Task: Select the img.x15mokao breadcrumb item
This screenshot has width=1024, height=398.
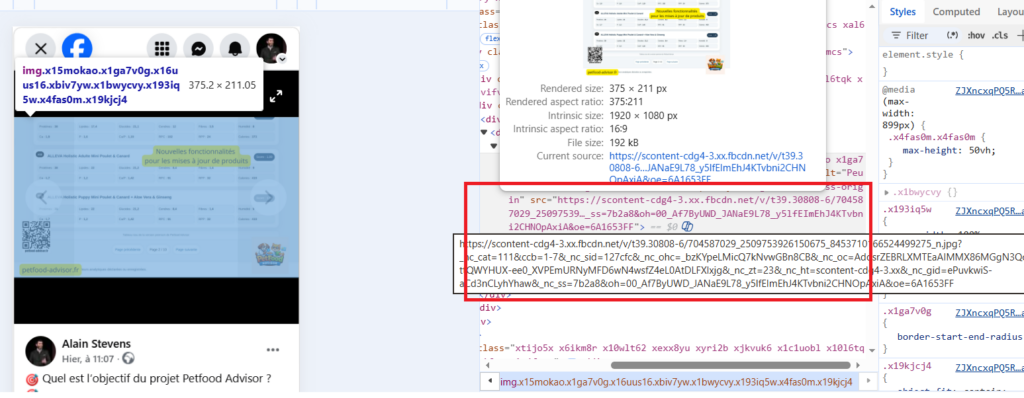Action: [676, 382]
